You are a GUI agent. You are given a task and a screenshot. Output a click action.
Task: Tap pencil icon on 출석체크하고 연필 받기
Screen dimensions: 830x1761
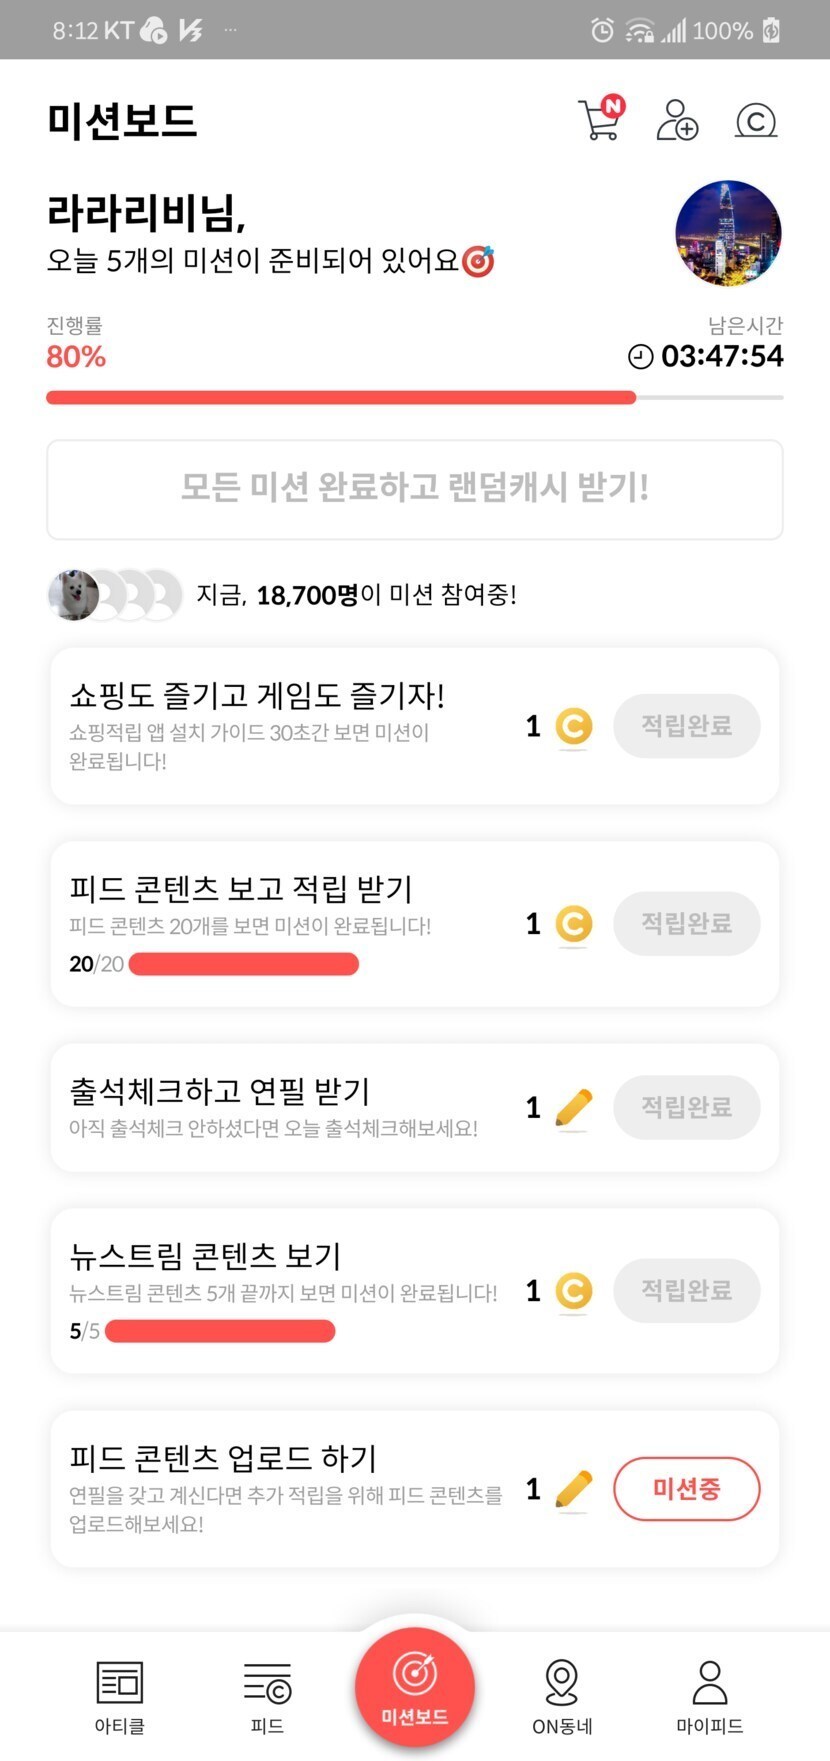(x=573, y=1108)
